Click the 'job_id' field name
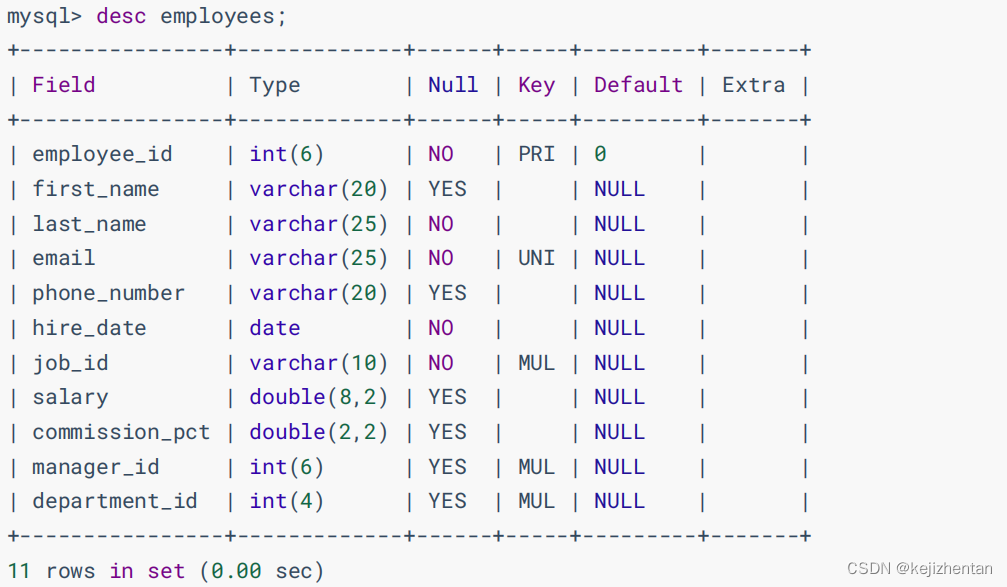The image size is (1007, 587). 70,364
